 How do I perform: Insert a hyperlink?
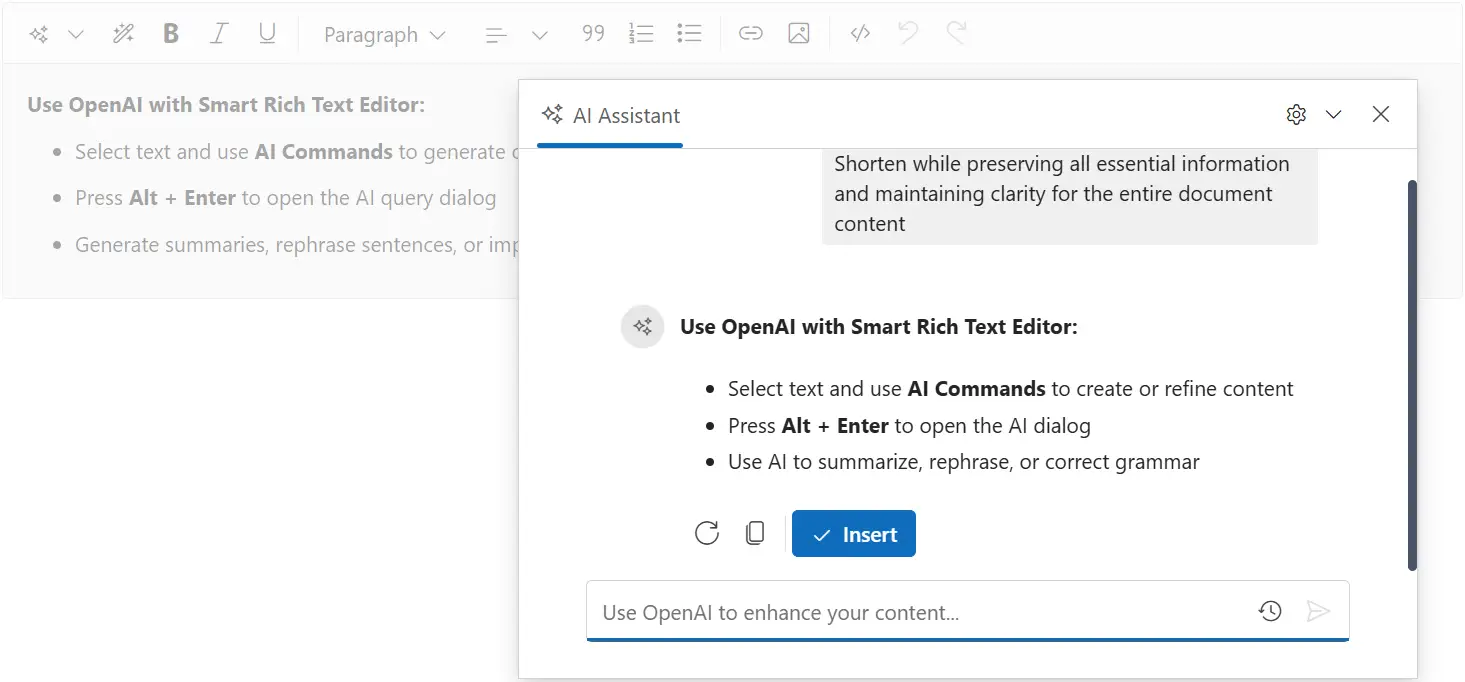(x=751, y=34)
